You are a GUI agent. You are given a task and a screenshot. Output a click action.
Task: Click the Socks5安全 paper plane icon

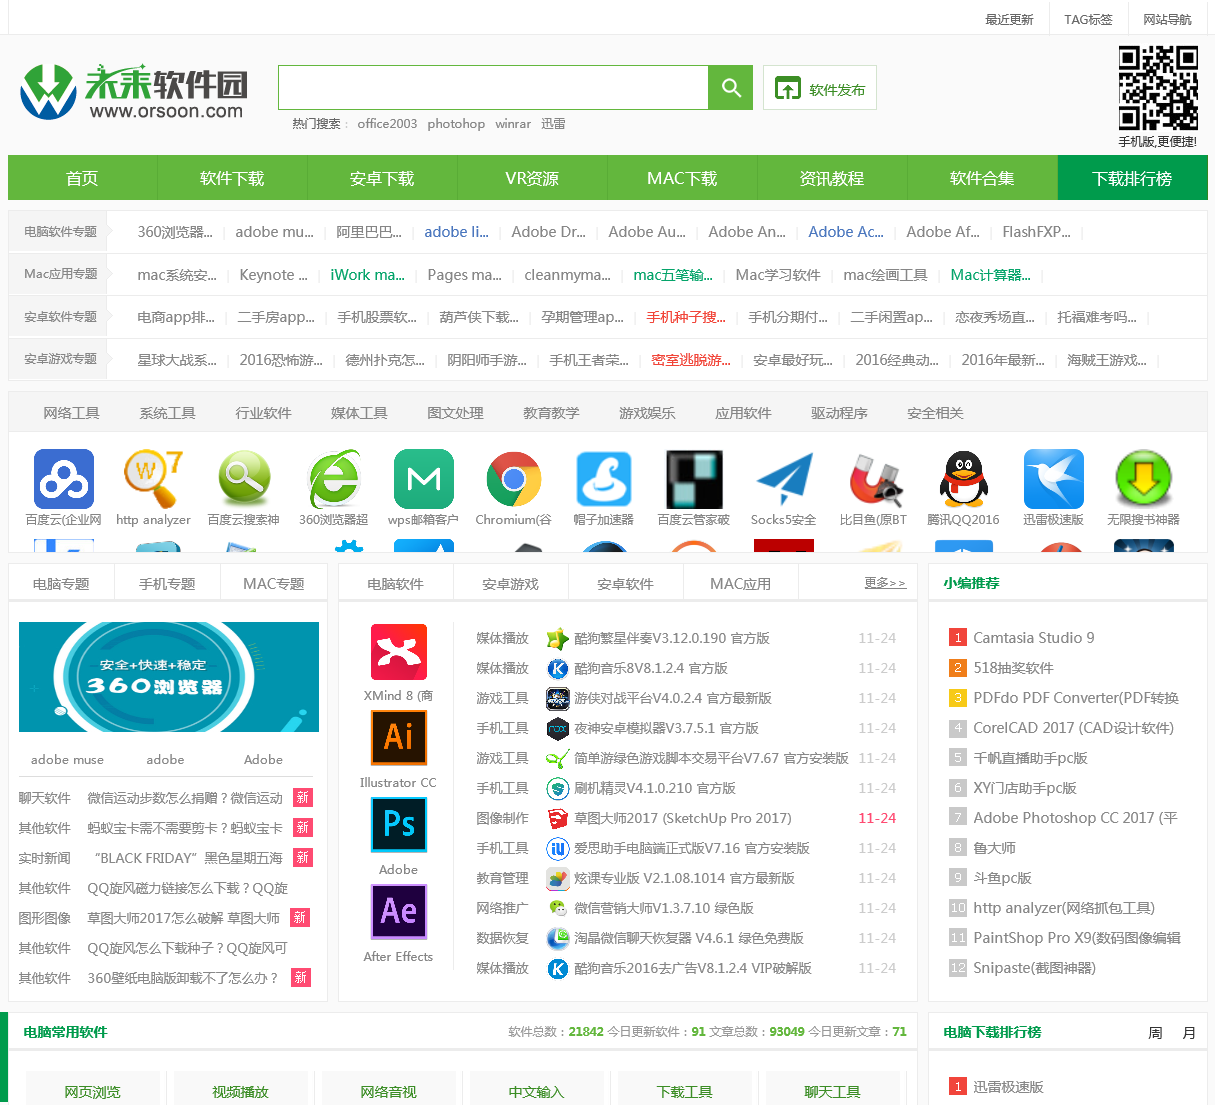[784, 479]
